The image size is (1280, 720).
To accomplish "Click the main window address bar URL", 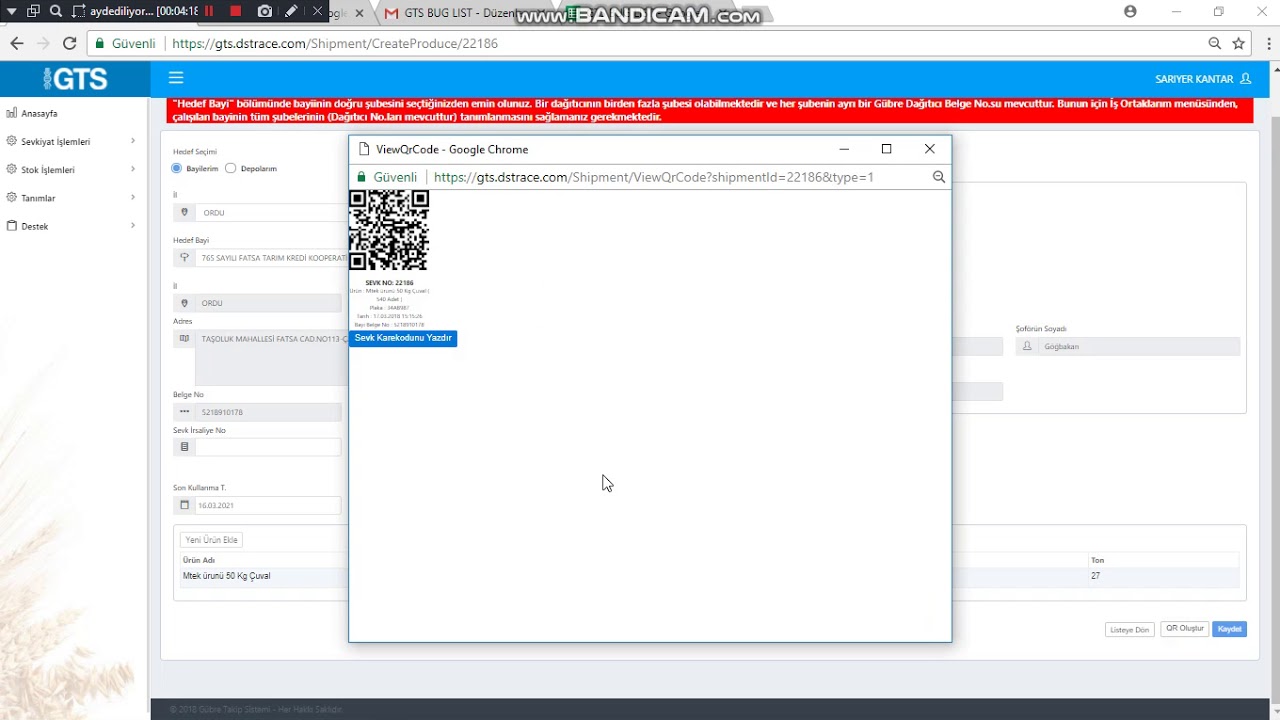I will pos(335,44).
